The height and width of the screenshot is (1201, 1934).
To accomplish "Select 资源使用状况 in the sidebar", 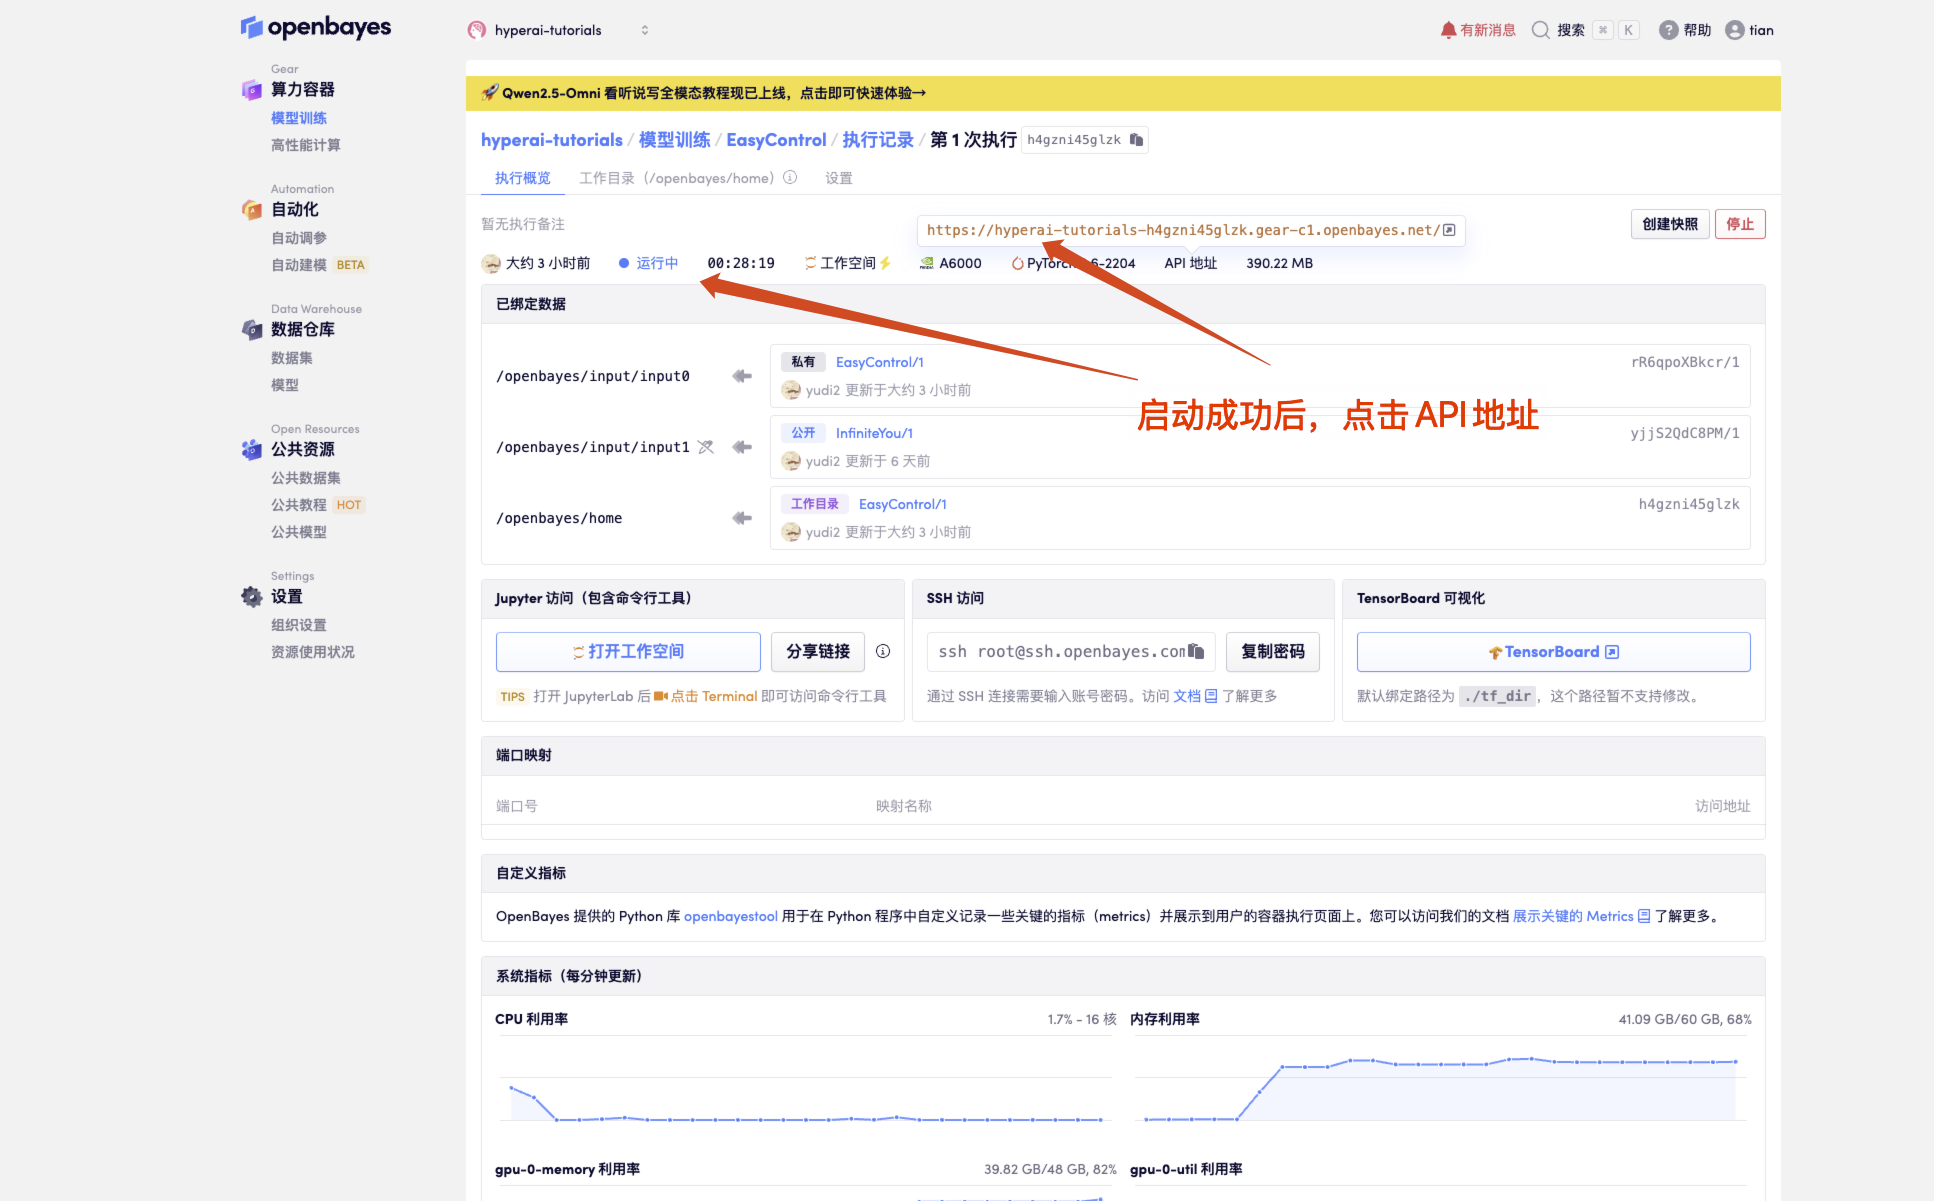I will [312, 652].
